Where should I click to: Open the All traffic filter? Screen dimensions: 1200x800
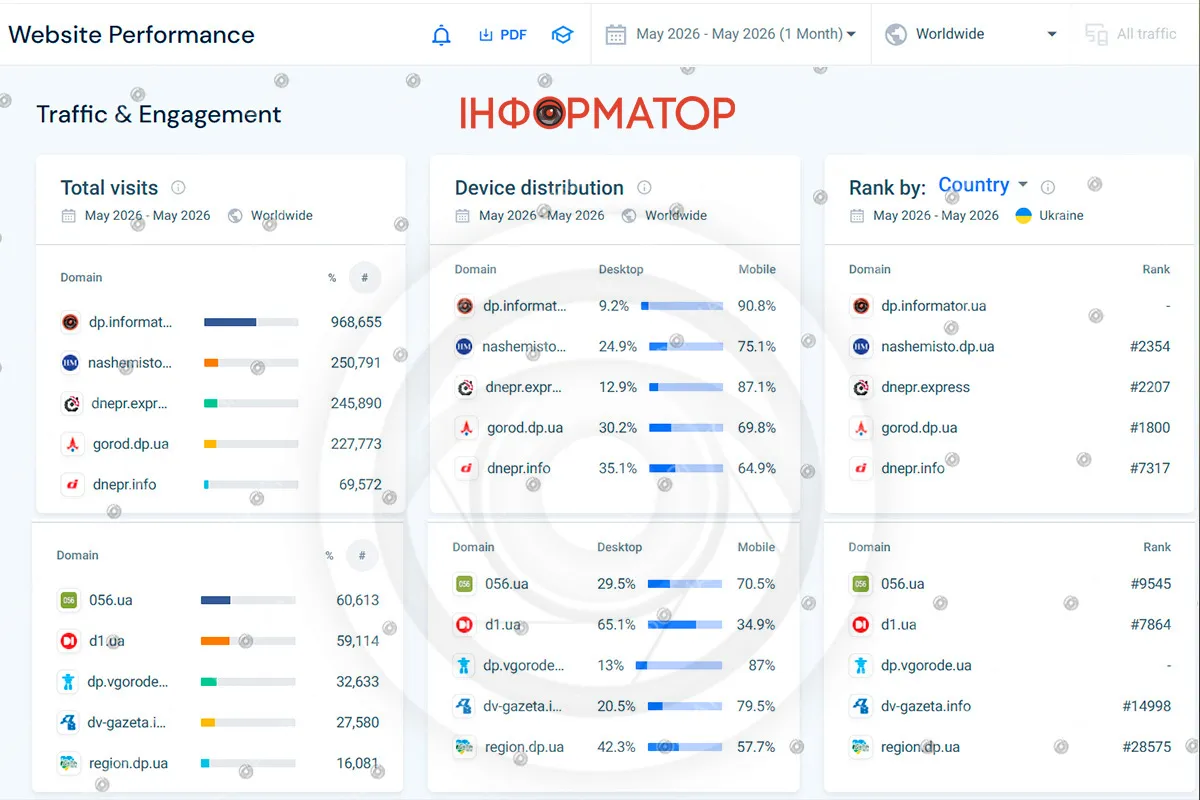click(1131, 34)
